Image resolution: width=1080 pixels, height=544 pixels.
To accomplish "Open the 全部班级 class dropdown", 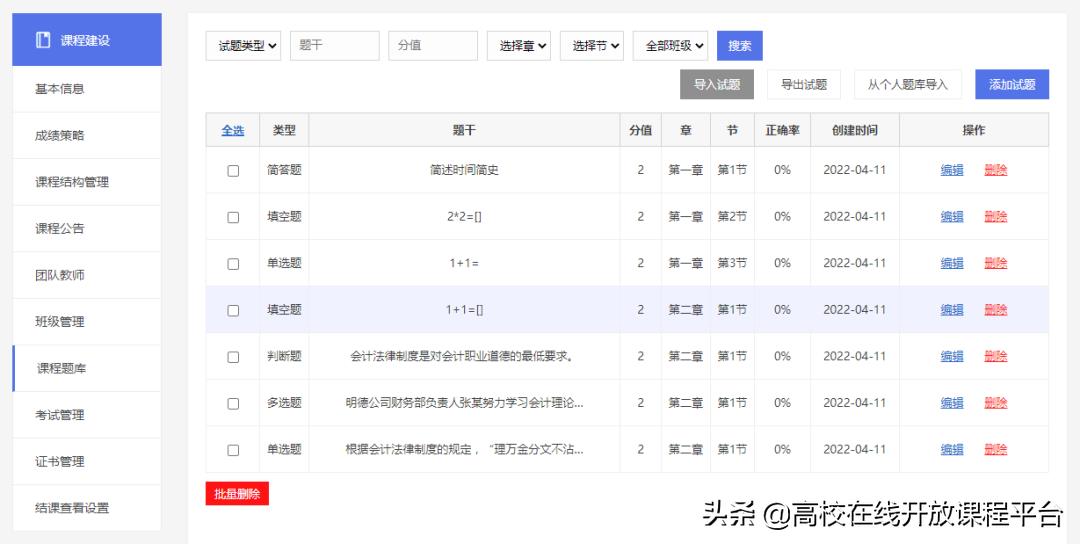I will [x=670, y=46].
